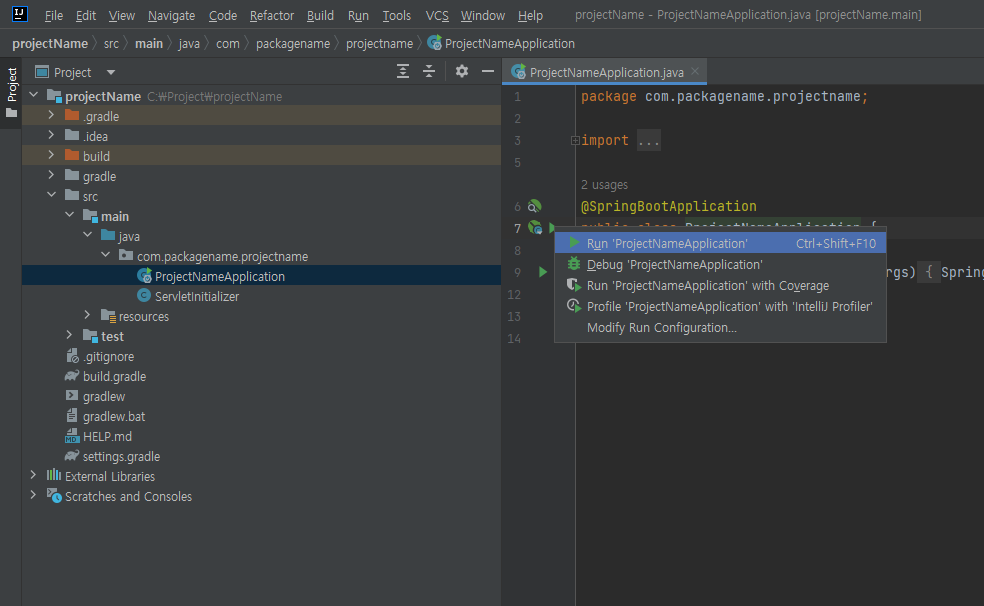Expand the .gradle folder
Screen dimensions: 984x606
click(x=51, y=115)
